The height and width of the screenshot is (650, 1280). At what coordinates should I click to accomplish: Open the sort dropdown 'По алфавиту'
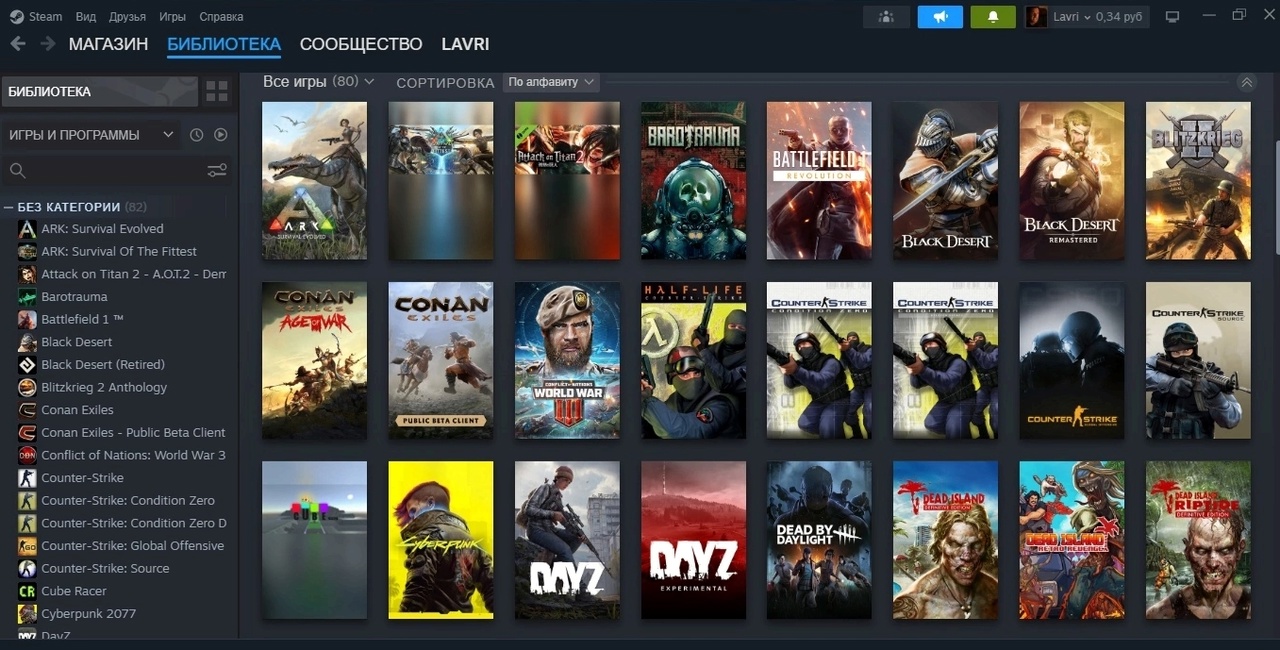(x=551, y=82)
